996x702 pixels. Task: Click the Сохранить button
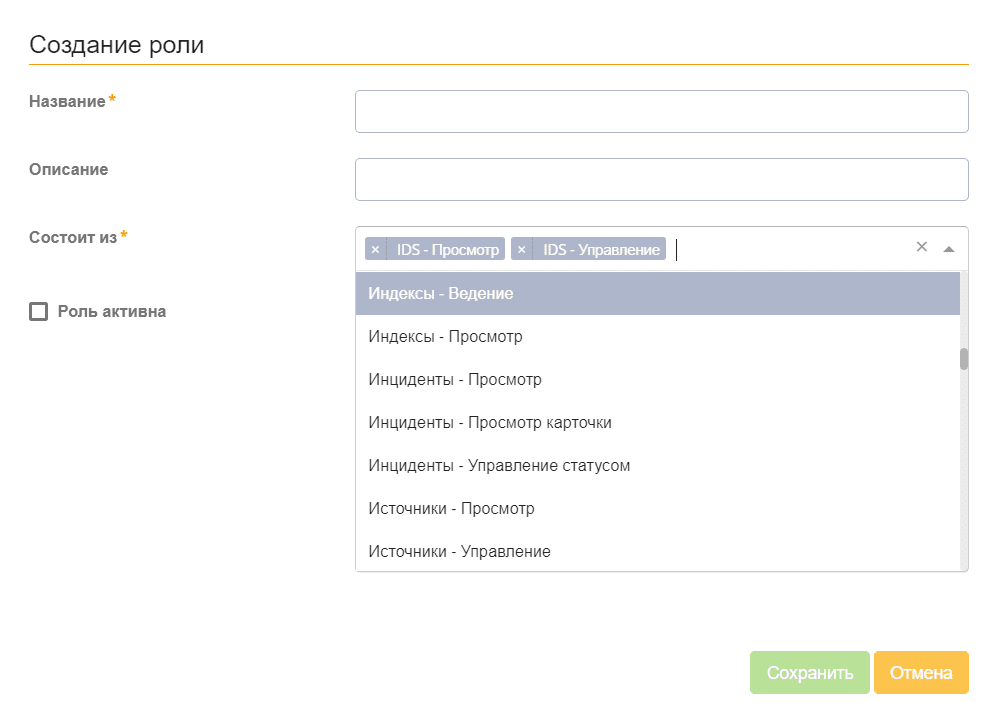[810, 673]
